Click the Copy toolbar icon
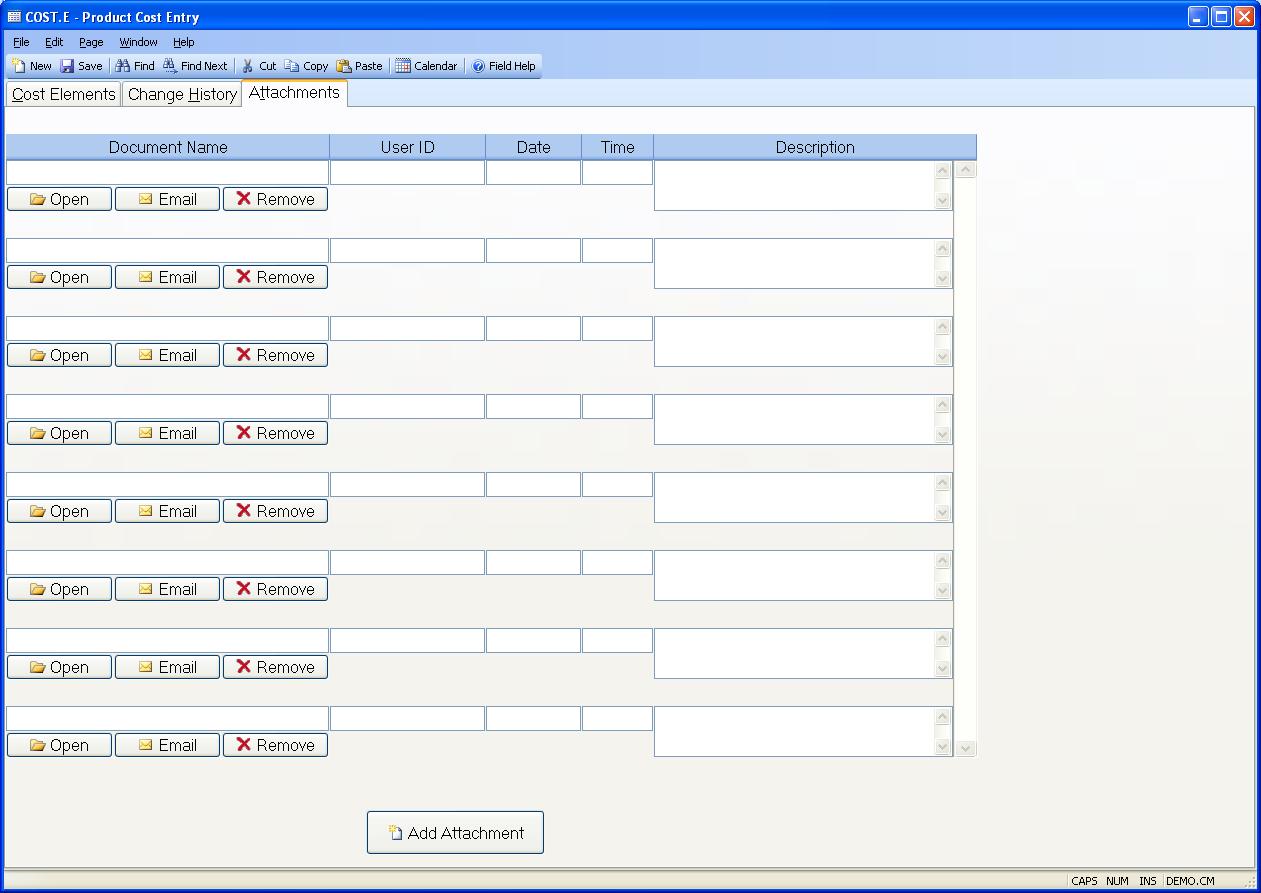Image resolution: width=1261 pixels, height=893 pixels. coord(292,66)
